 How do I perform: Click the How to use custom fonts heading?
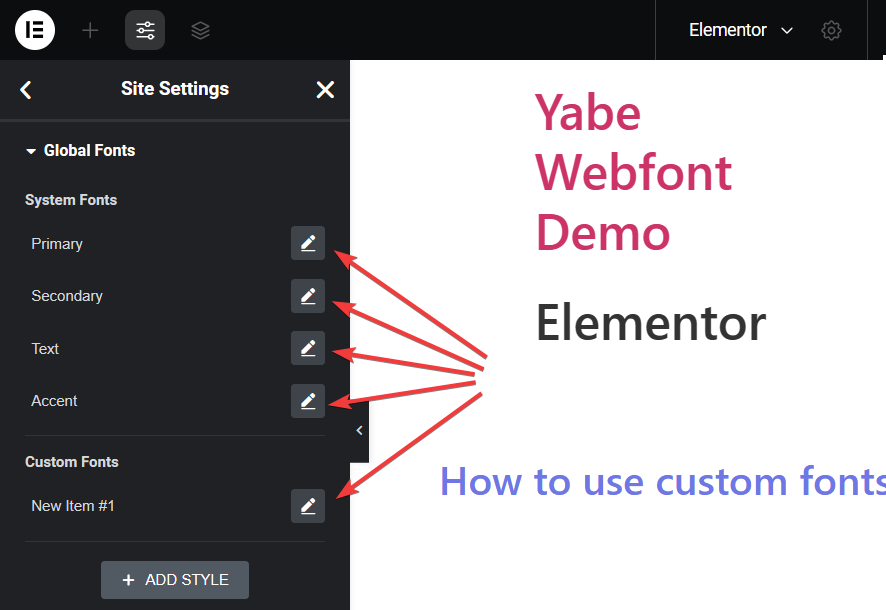[x=663, y=482]
